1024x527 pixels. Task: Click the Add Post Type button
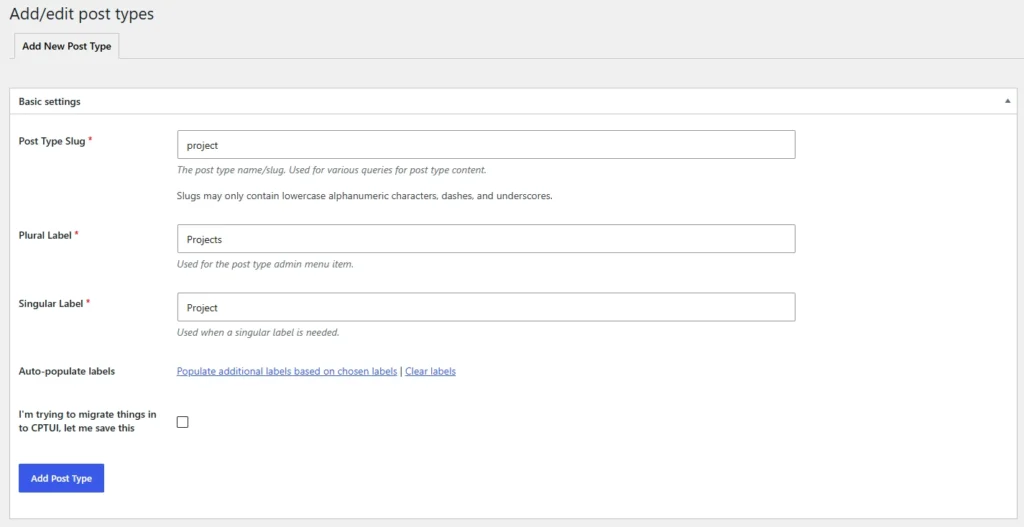[61, 478]
